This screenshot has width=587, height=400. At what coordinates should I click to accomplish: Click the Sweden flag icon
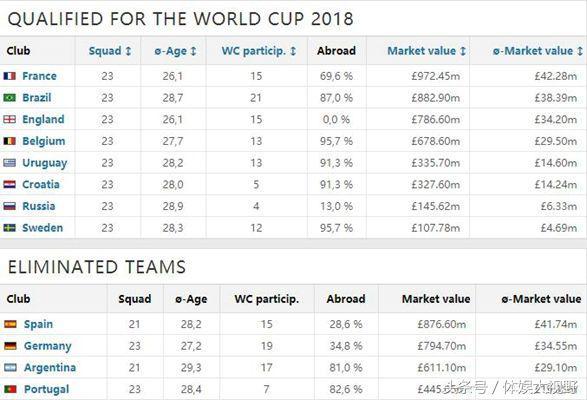[9, 228]
